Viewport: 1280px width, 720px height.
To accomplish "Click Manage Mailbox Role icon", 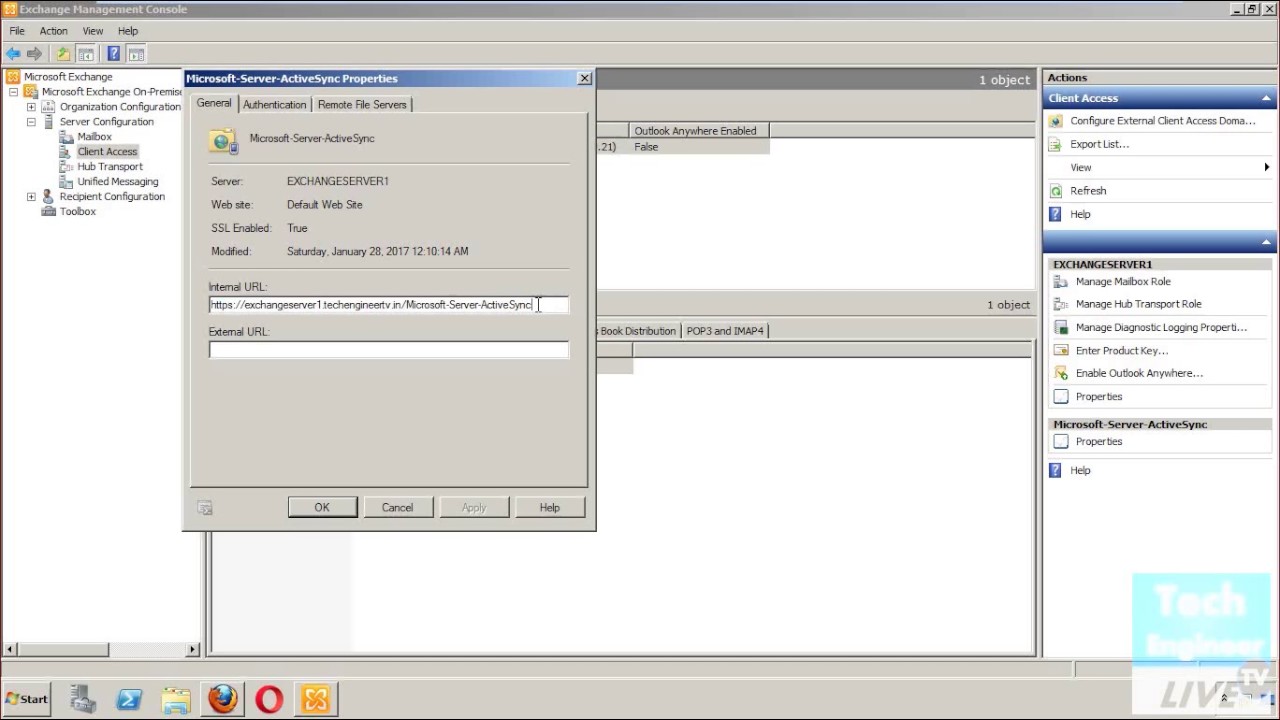I will pos(1061,282).
